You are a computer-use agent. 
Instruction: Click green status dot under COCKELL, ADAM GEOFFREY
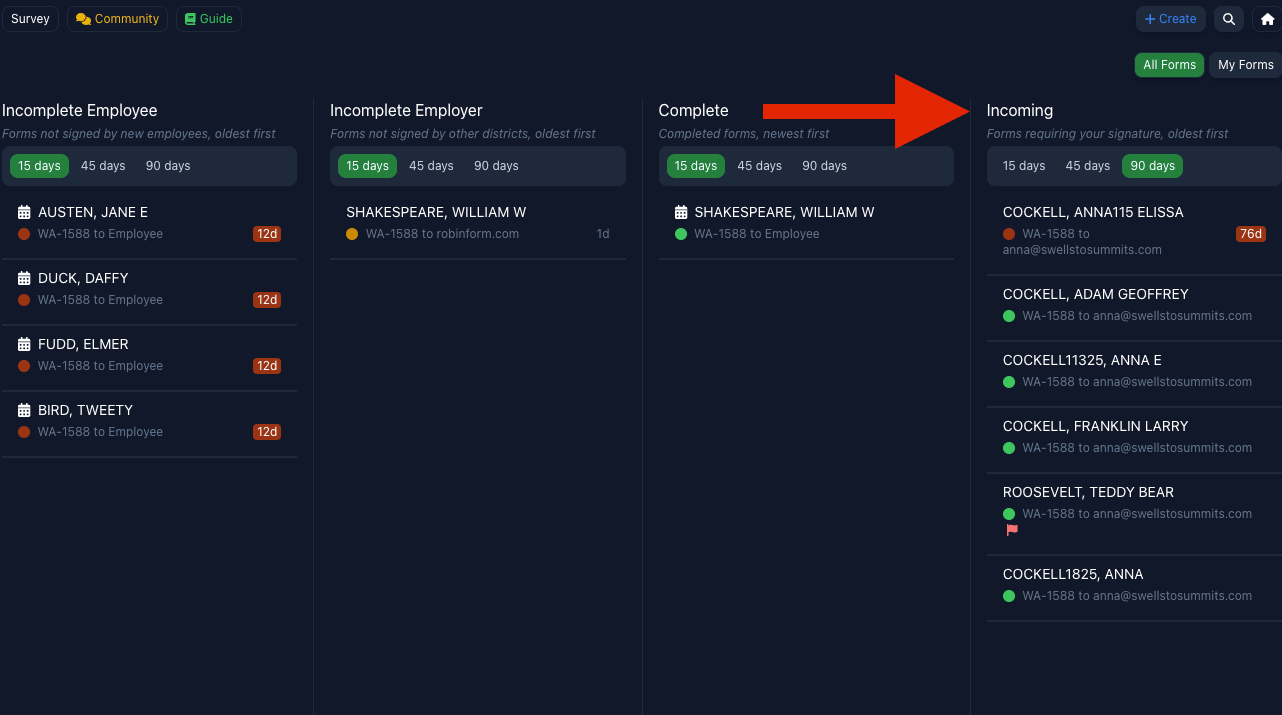1009,316
